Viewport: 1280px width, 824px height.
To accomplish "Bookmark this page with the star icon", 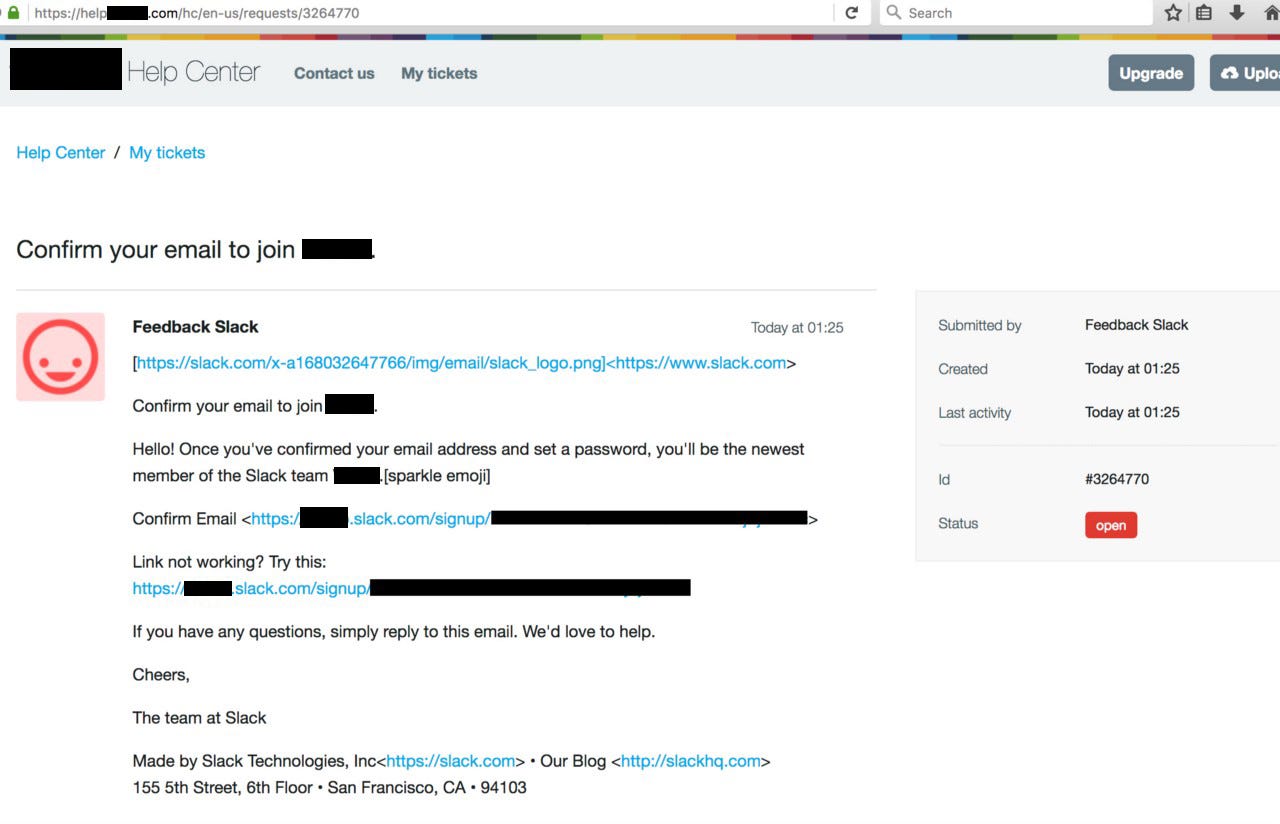I will pos(1173,13).
